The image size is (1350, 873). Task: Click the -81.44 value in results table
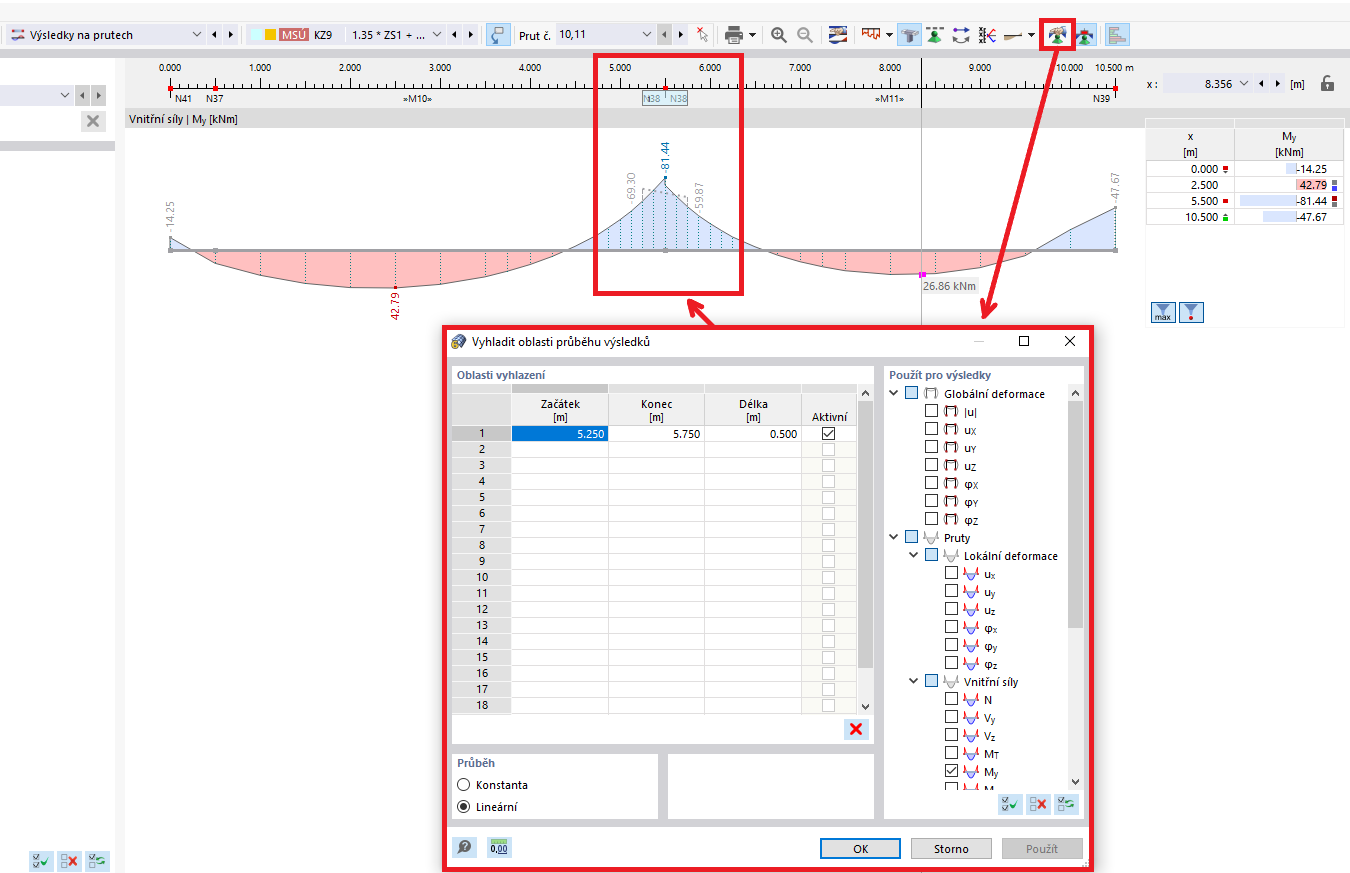(1310, 200)
